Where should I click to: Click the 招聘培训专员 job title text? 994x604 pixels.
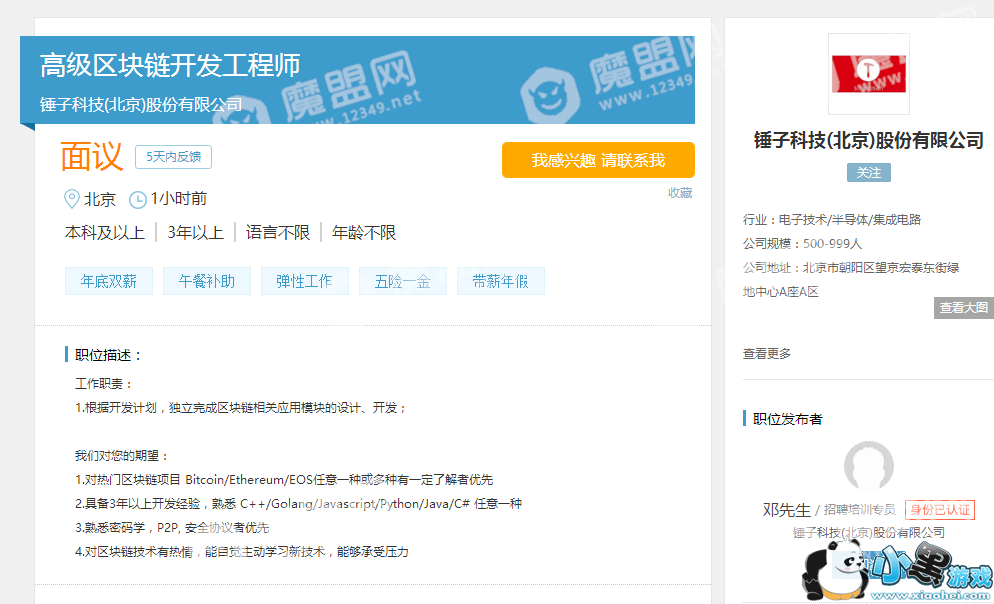click(860, 510)
